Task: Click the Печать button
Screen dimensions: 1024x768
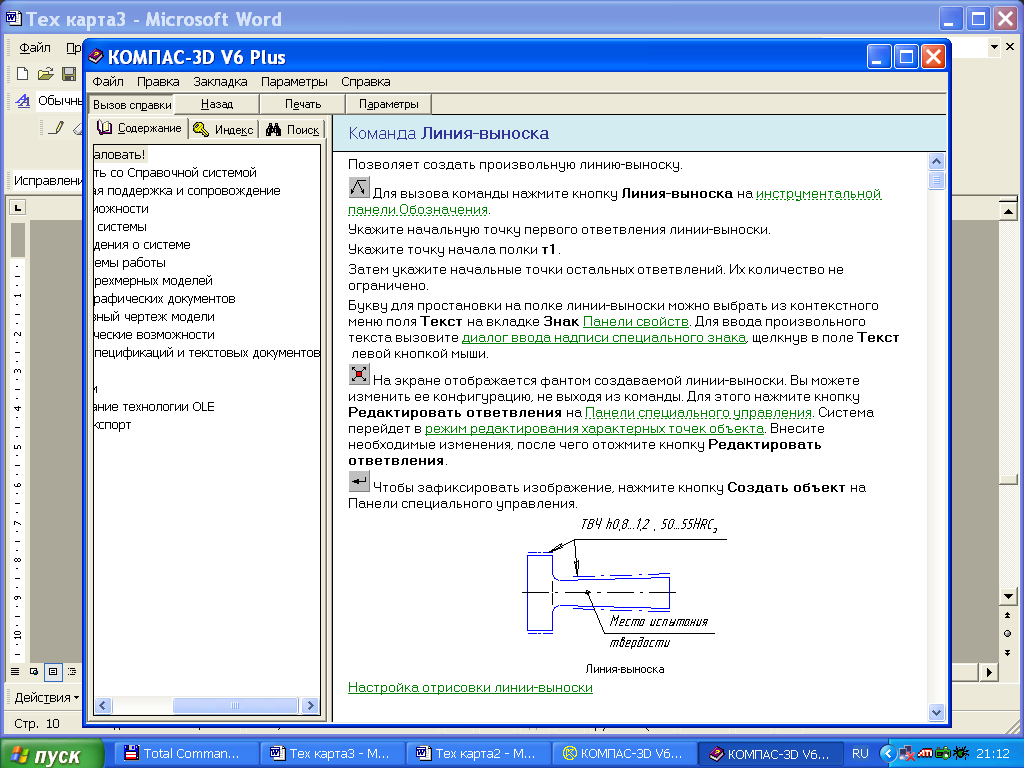Action: click(x=303, y=104)
